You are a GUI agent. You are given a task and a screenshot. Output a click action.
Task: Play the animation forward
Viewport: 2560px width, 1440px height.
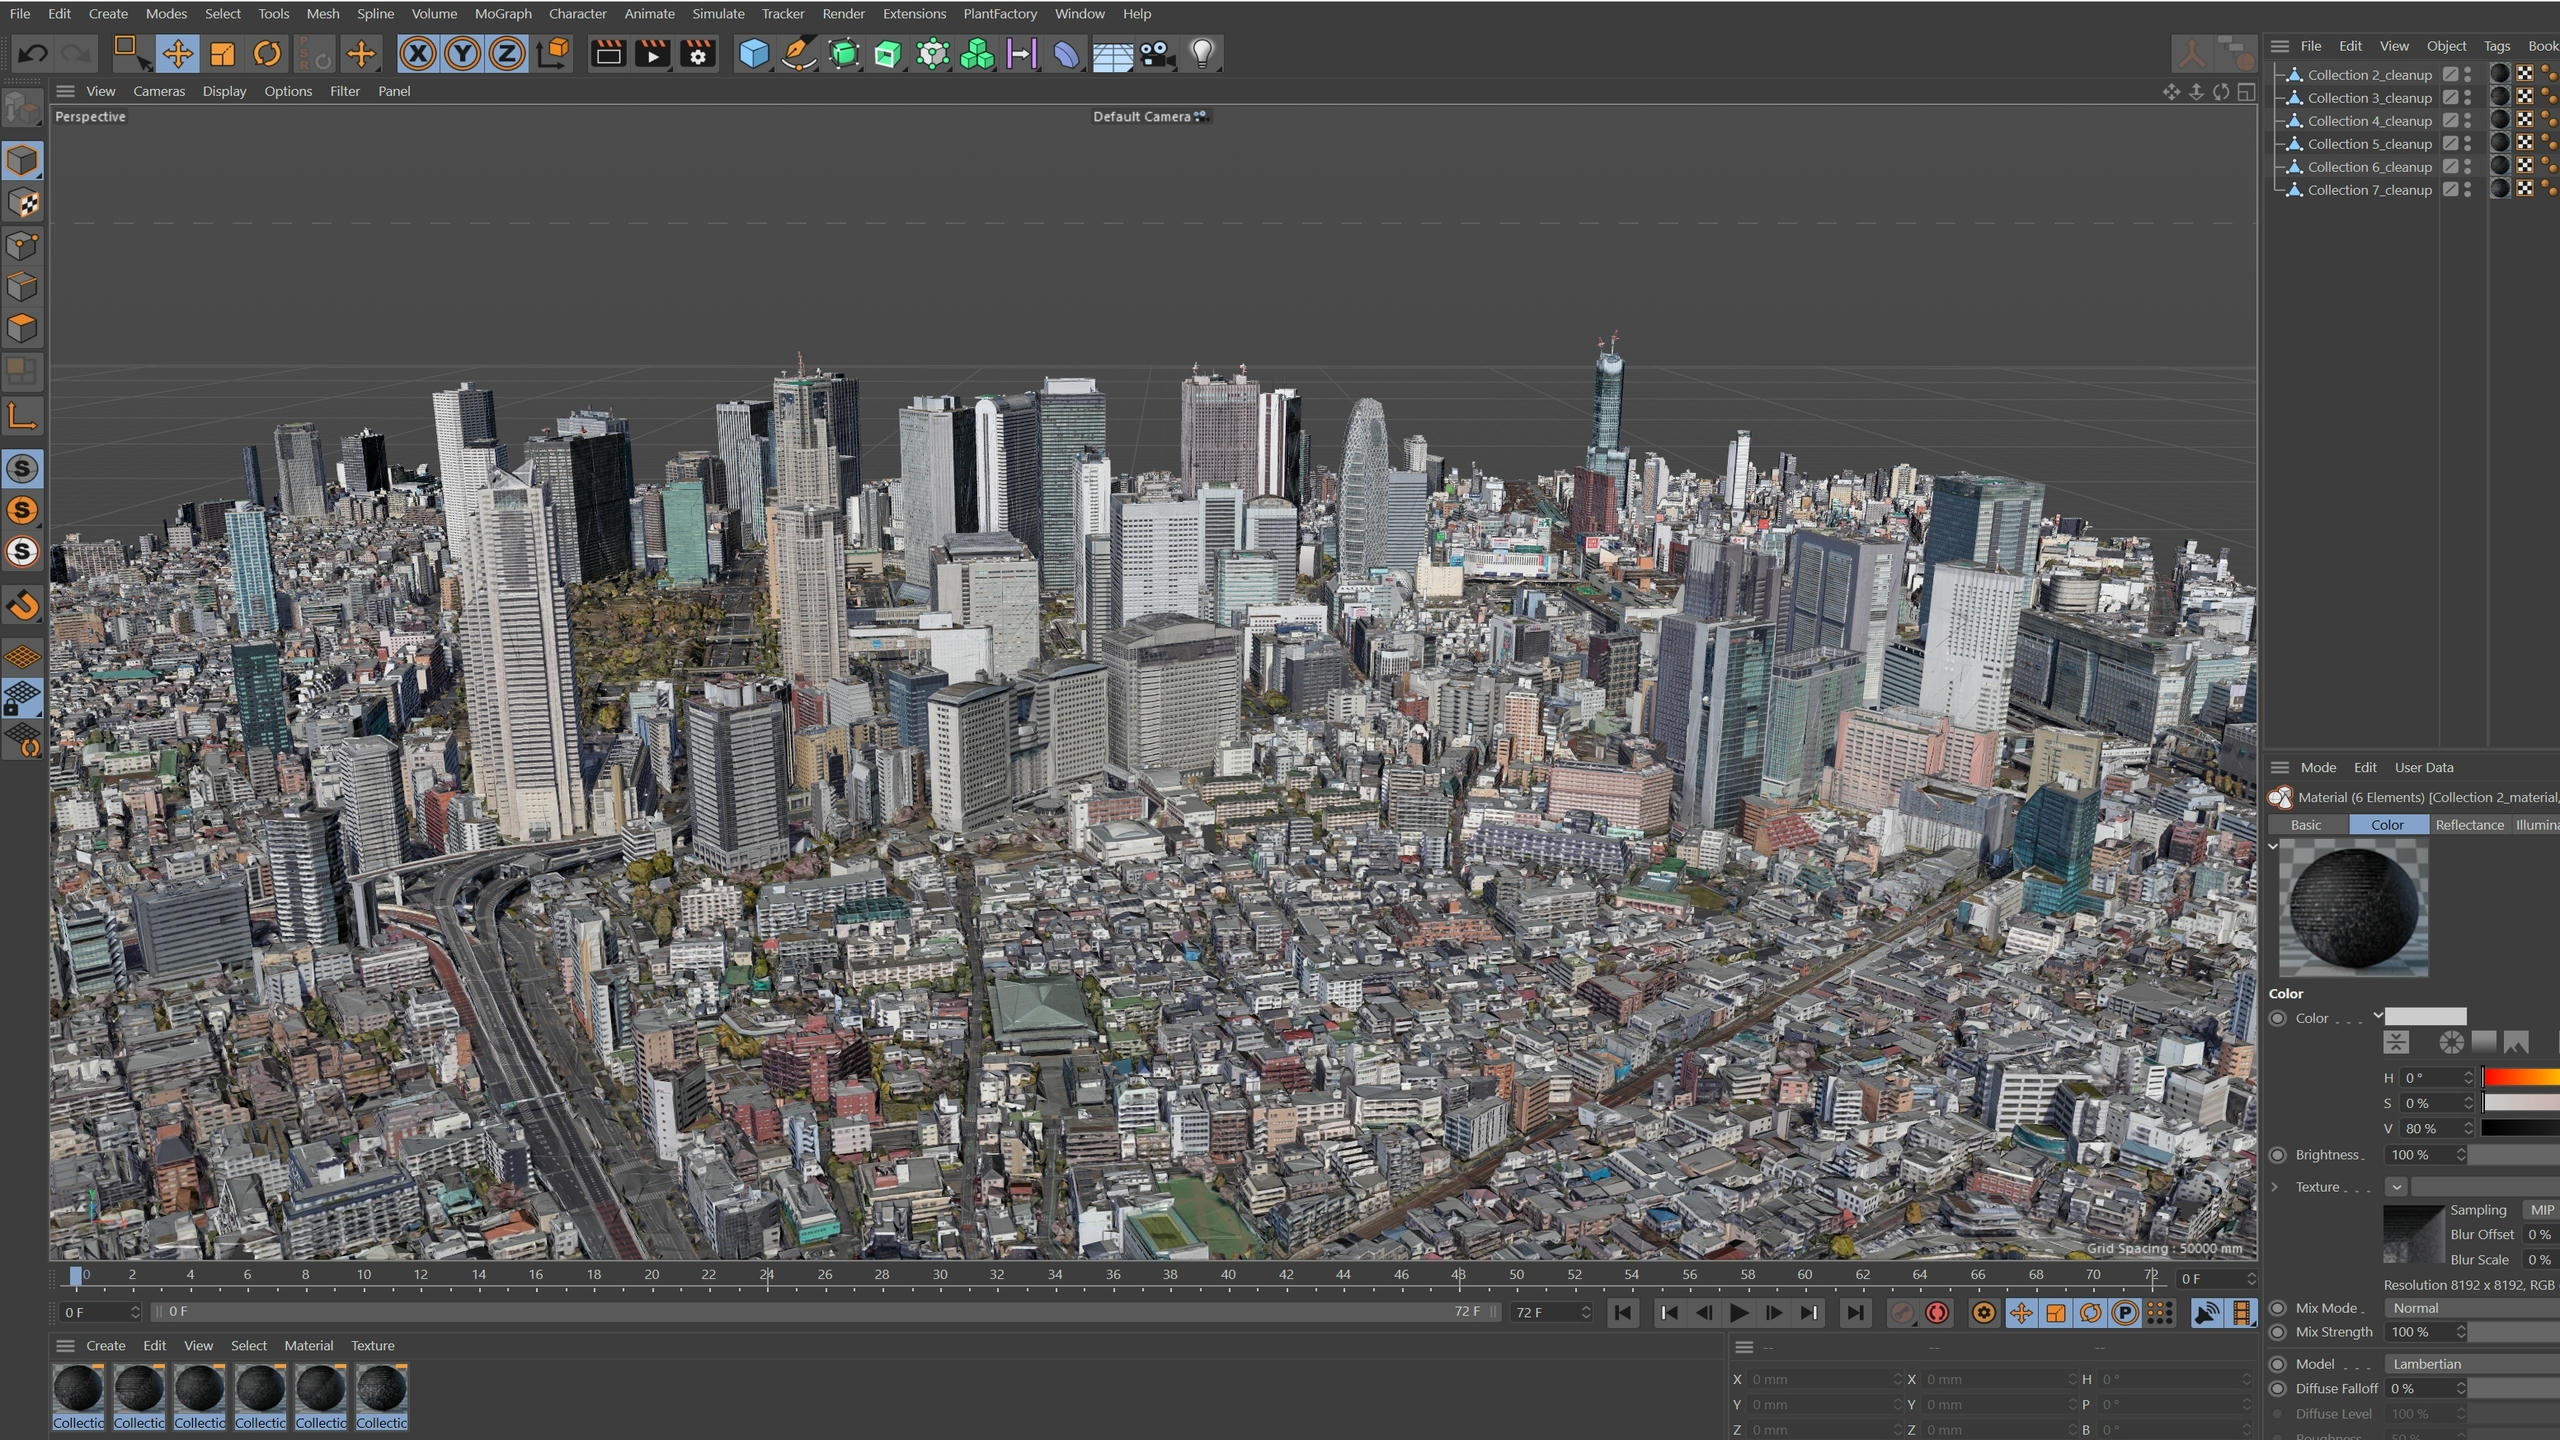pos(1738,1313)
